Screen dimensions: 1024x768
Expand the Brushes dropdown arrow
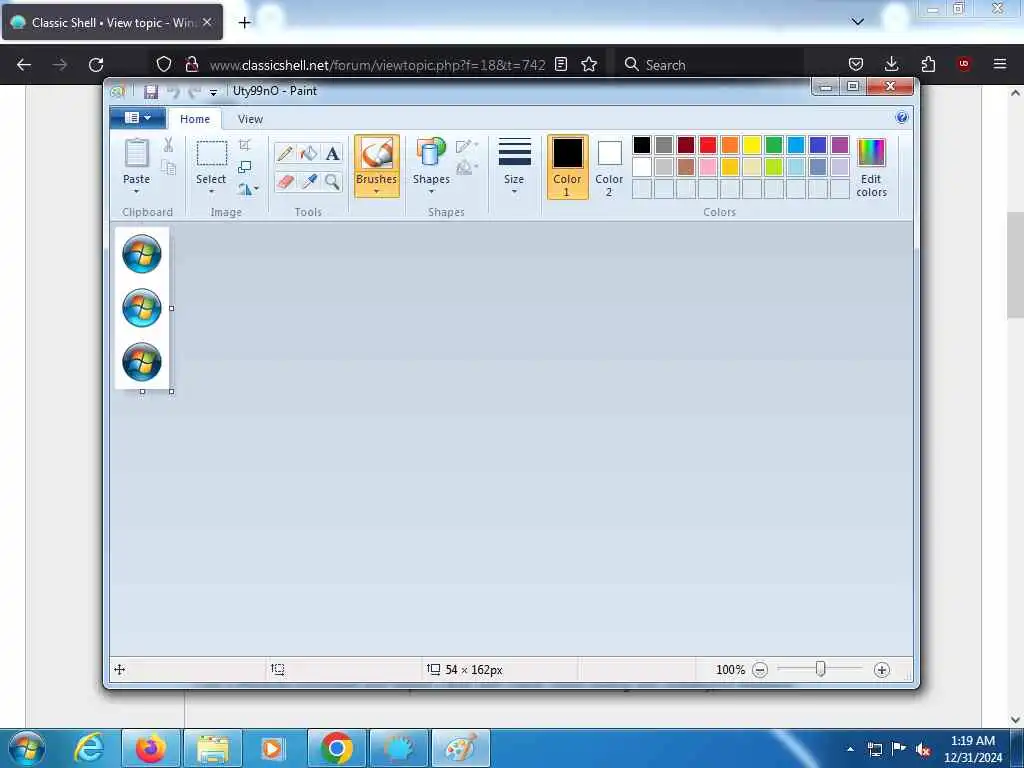click(x=377, y=192)
